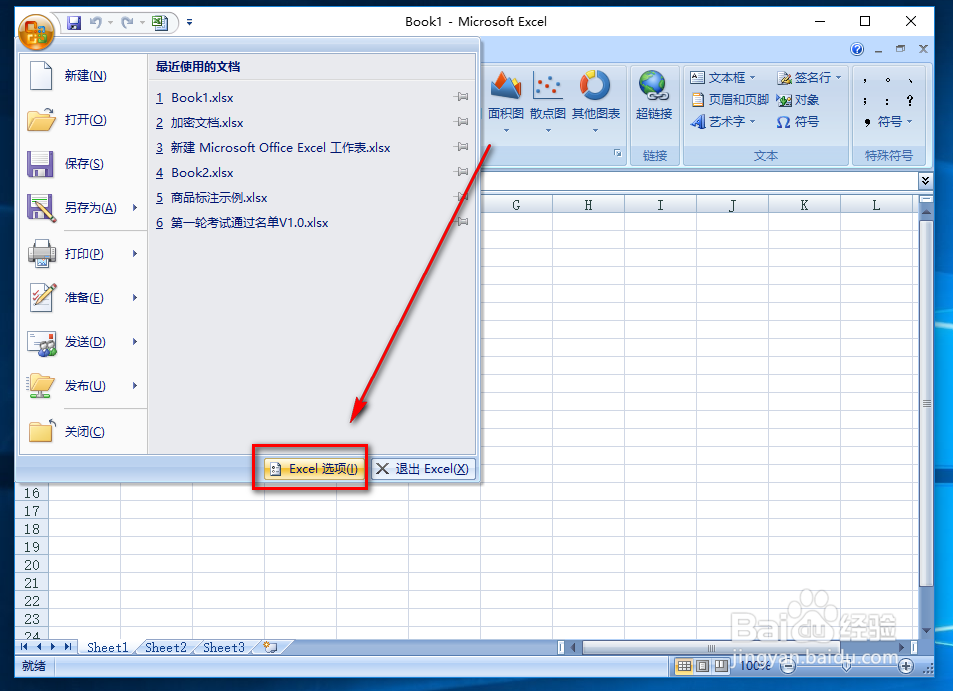Switch to Sheet3 tab
This screenshot has height=691, width=953.
224,647
